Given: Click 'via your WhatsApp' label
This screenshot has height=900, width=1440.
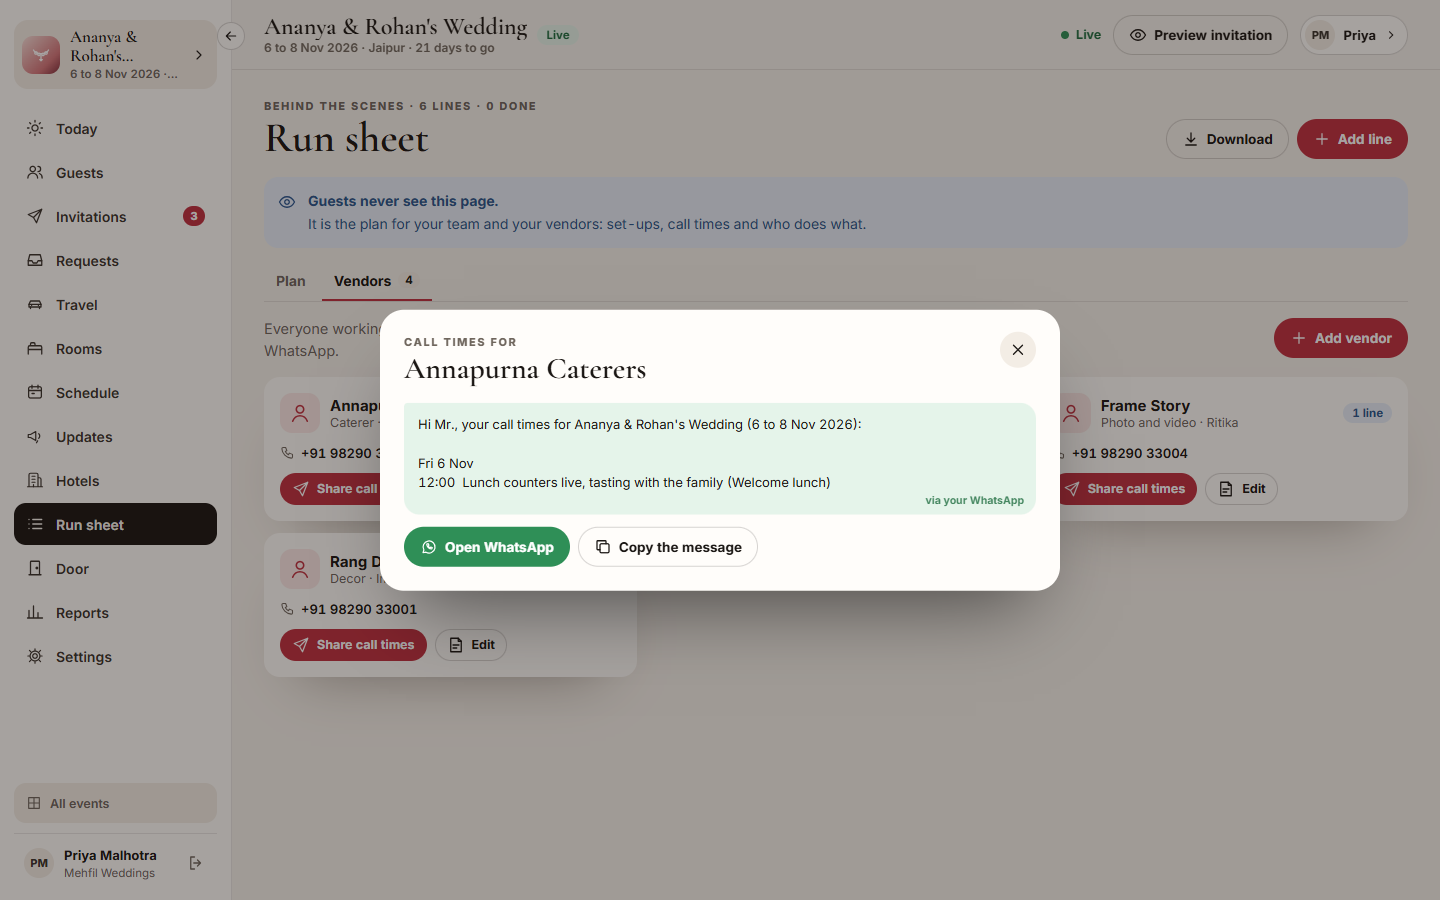Looking at the screenshot, I should point(974,500).
